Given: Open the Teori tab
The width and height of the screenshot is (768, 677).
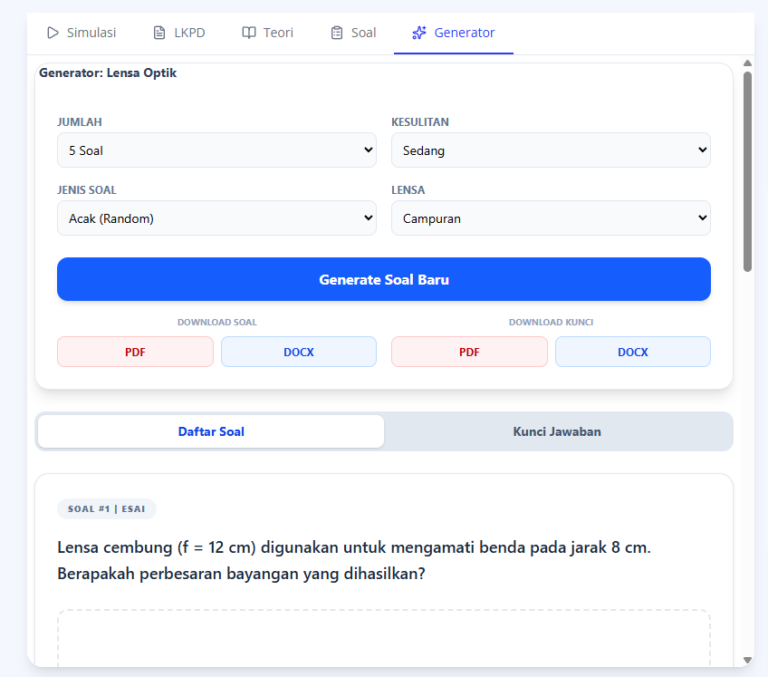Looking at the screenshot, I should [x=268, y=33].
